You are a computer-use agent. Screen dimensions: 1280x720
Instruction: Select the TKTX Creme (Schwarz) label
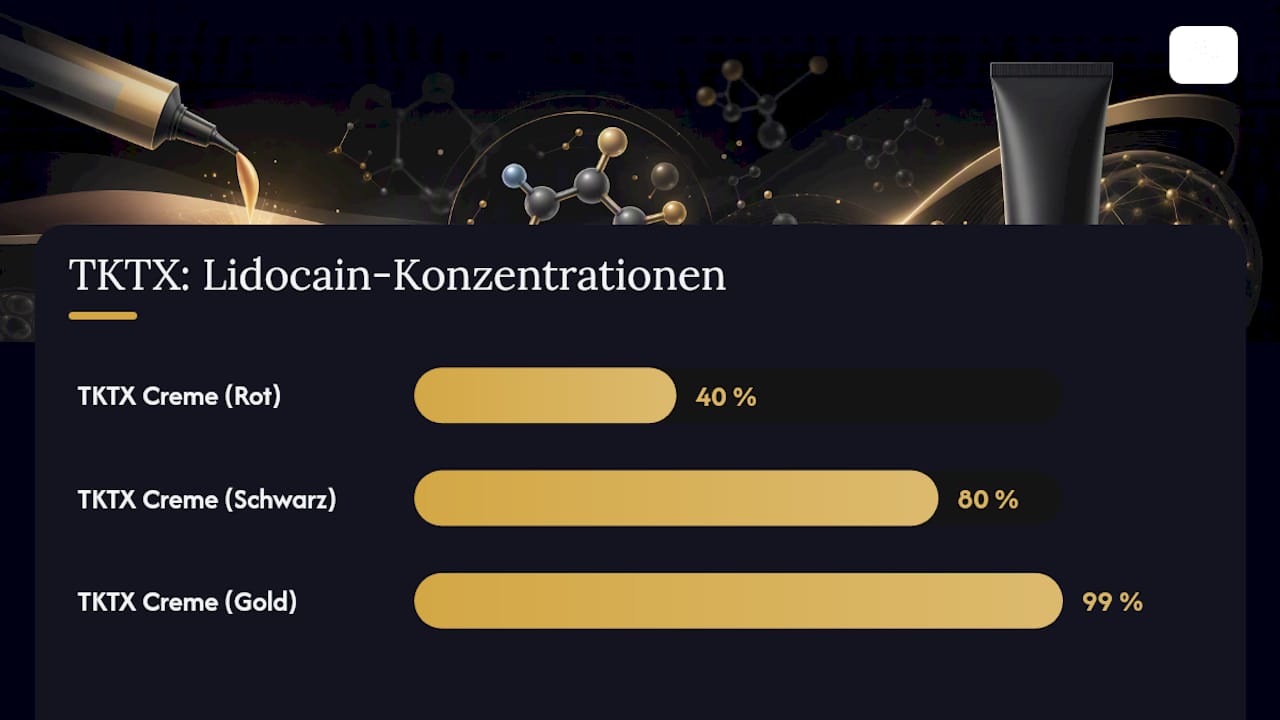tap(207, 499)
